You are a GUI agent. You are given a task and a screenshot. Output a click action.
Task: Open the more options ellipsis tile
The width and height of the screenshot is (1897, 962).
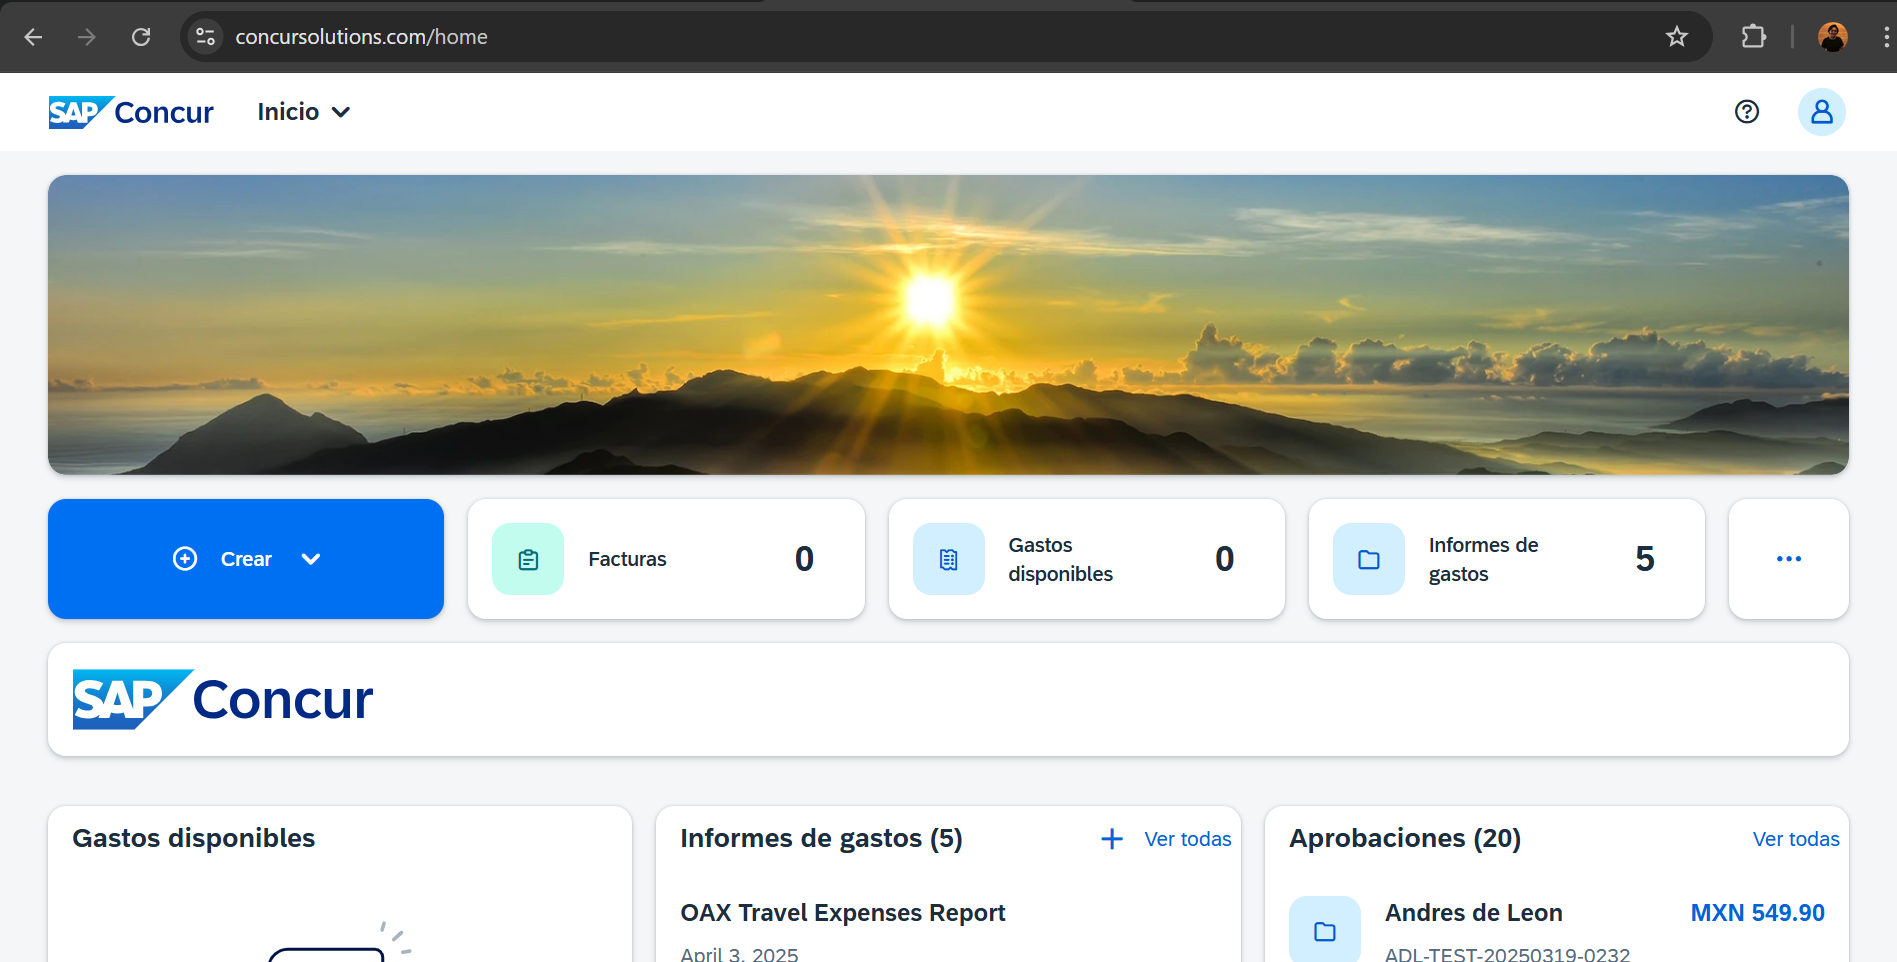[x=1789, y=559]
